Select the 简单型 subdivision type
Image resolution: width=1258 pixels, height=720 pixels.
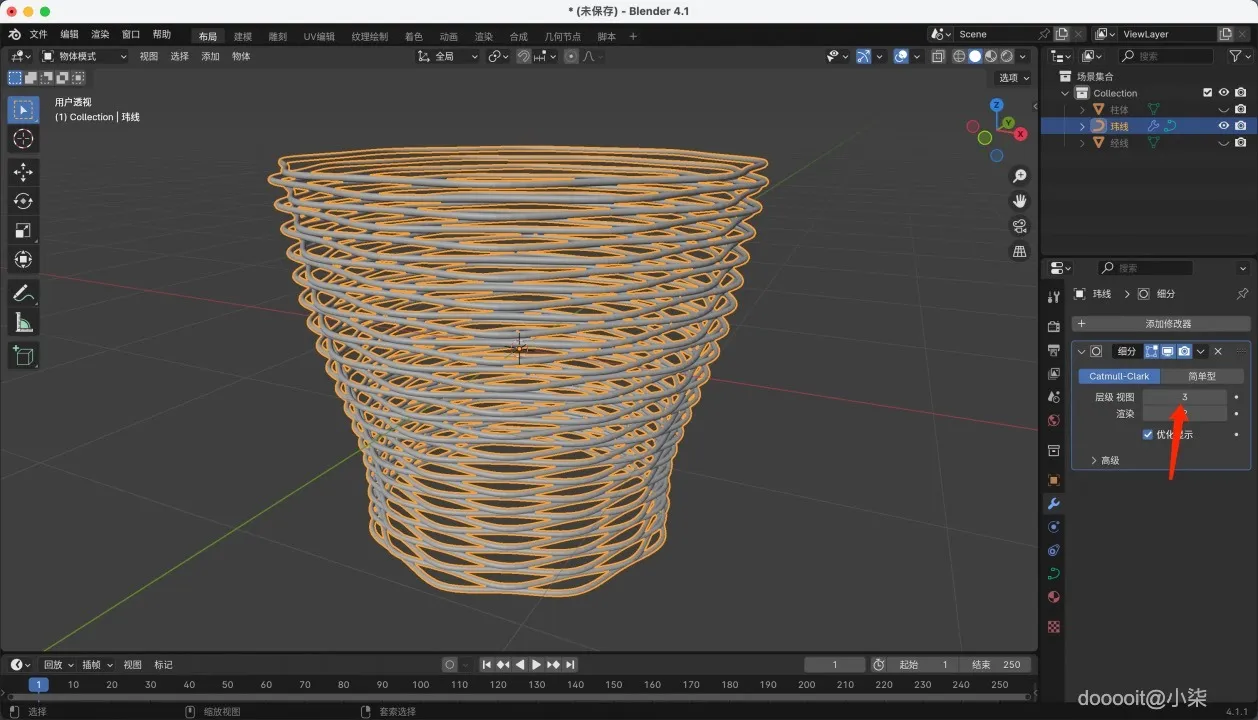(x=1202, y=376)
